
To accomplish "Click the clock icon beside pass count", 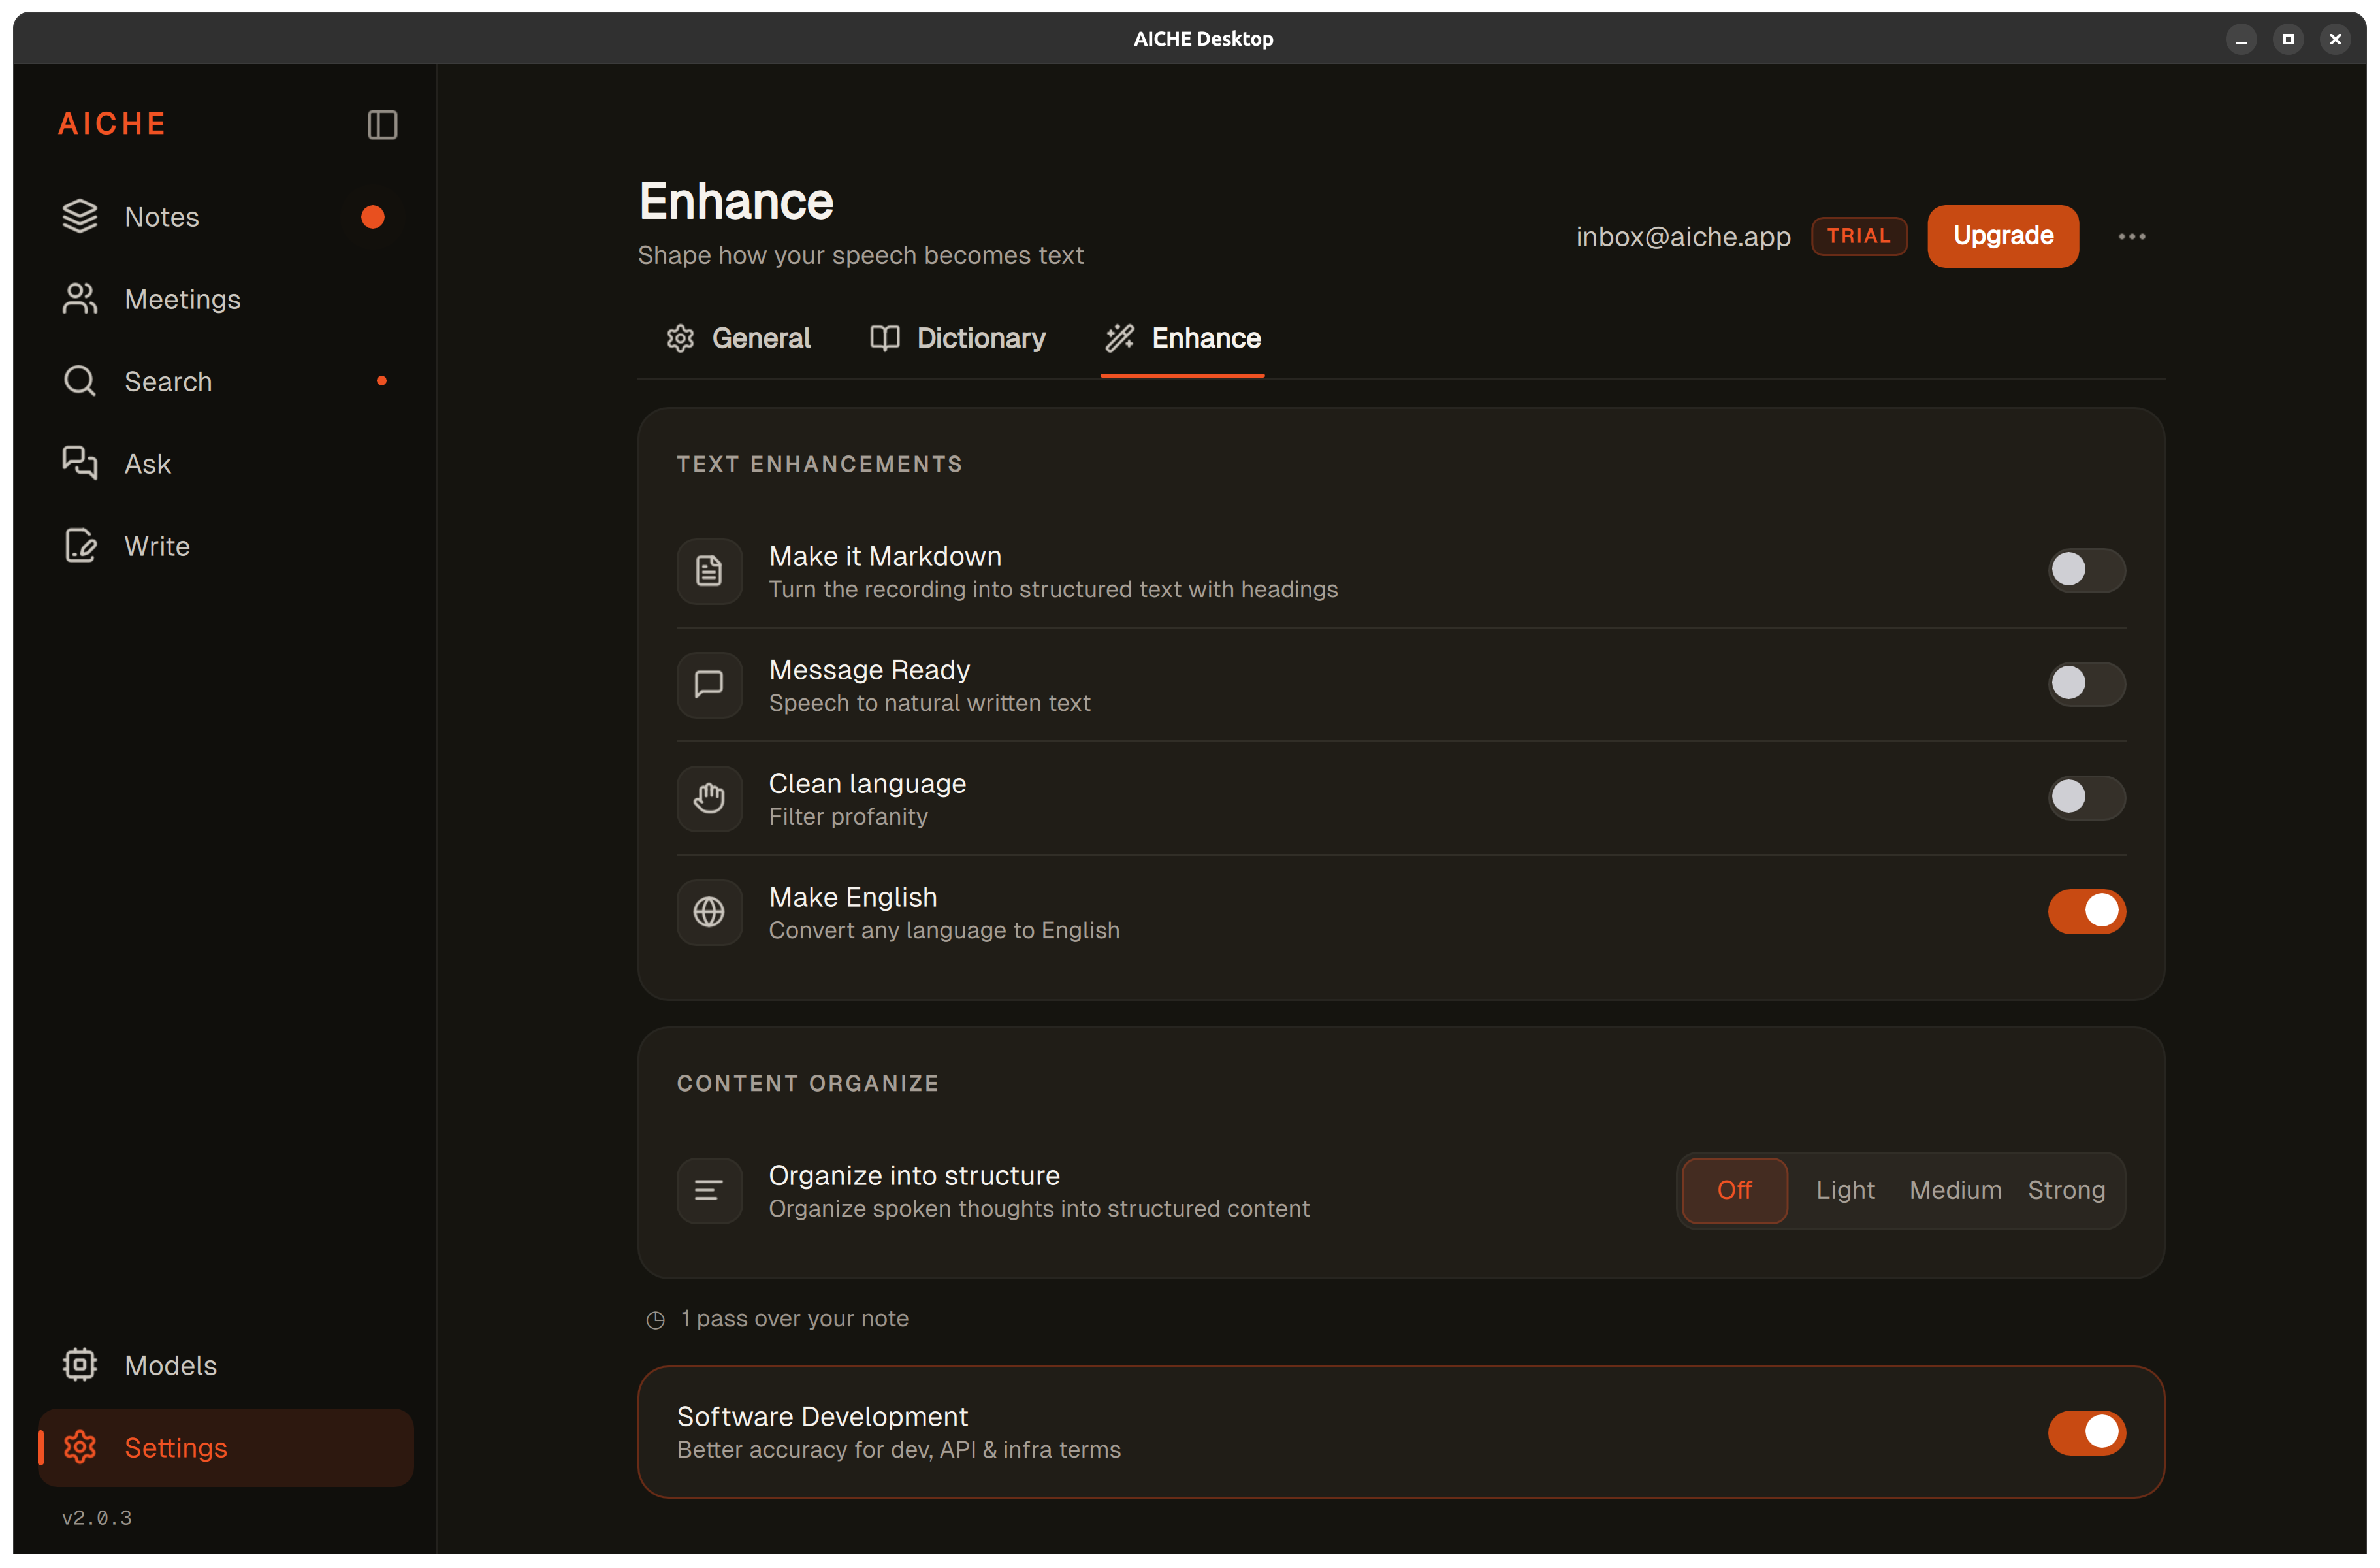I will (656, 1320).
